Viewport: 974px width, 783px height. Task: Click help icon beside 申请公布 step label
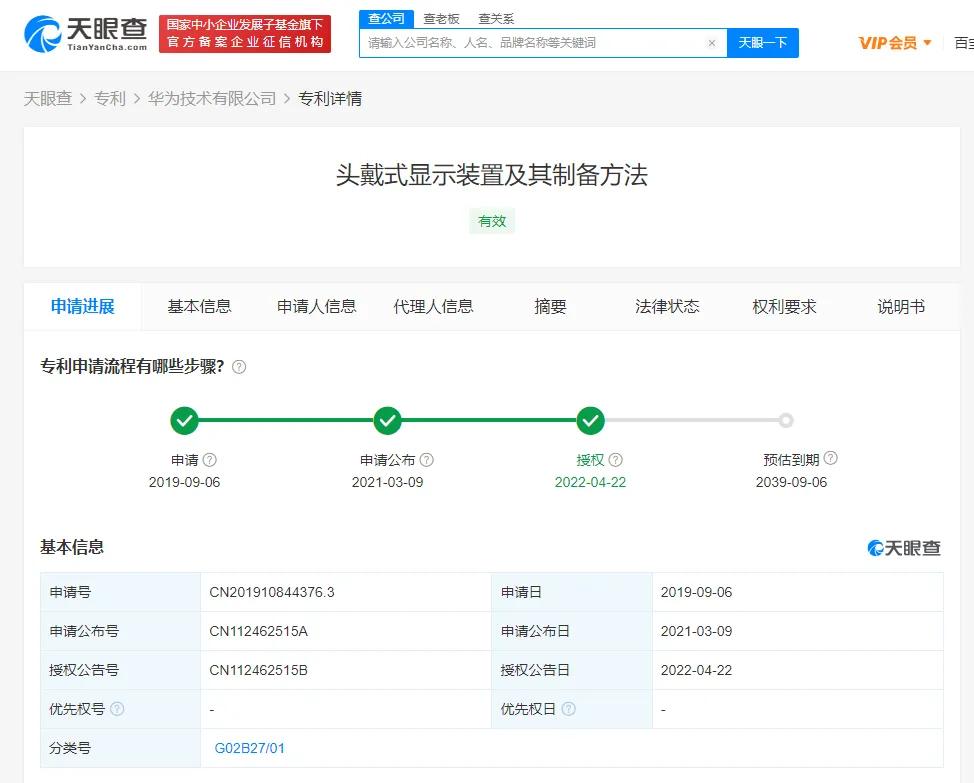tap(427, 459)
